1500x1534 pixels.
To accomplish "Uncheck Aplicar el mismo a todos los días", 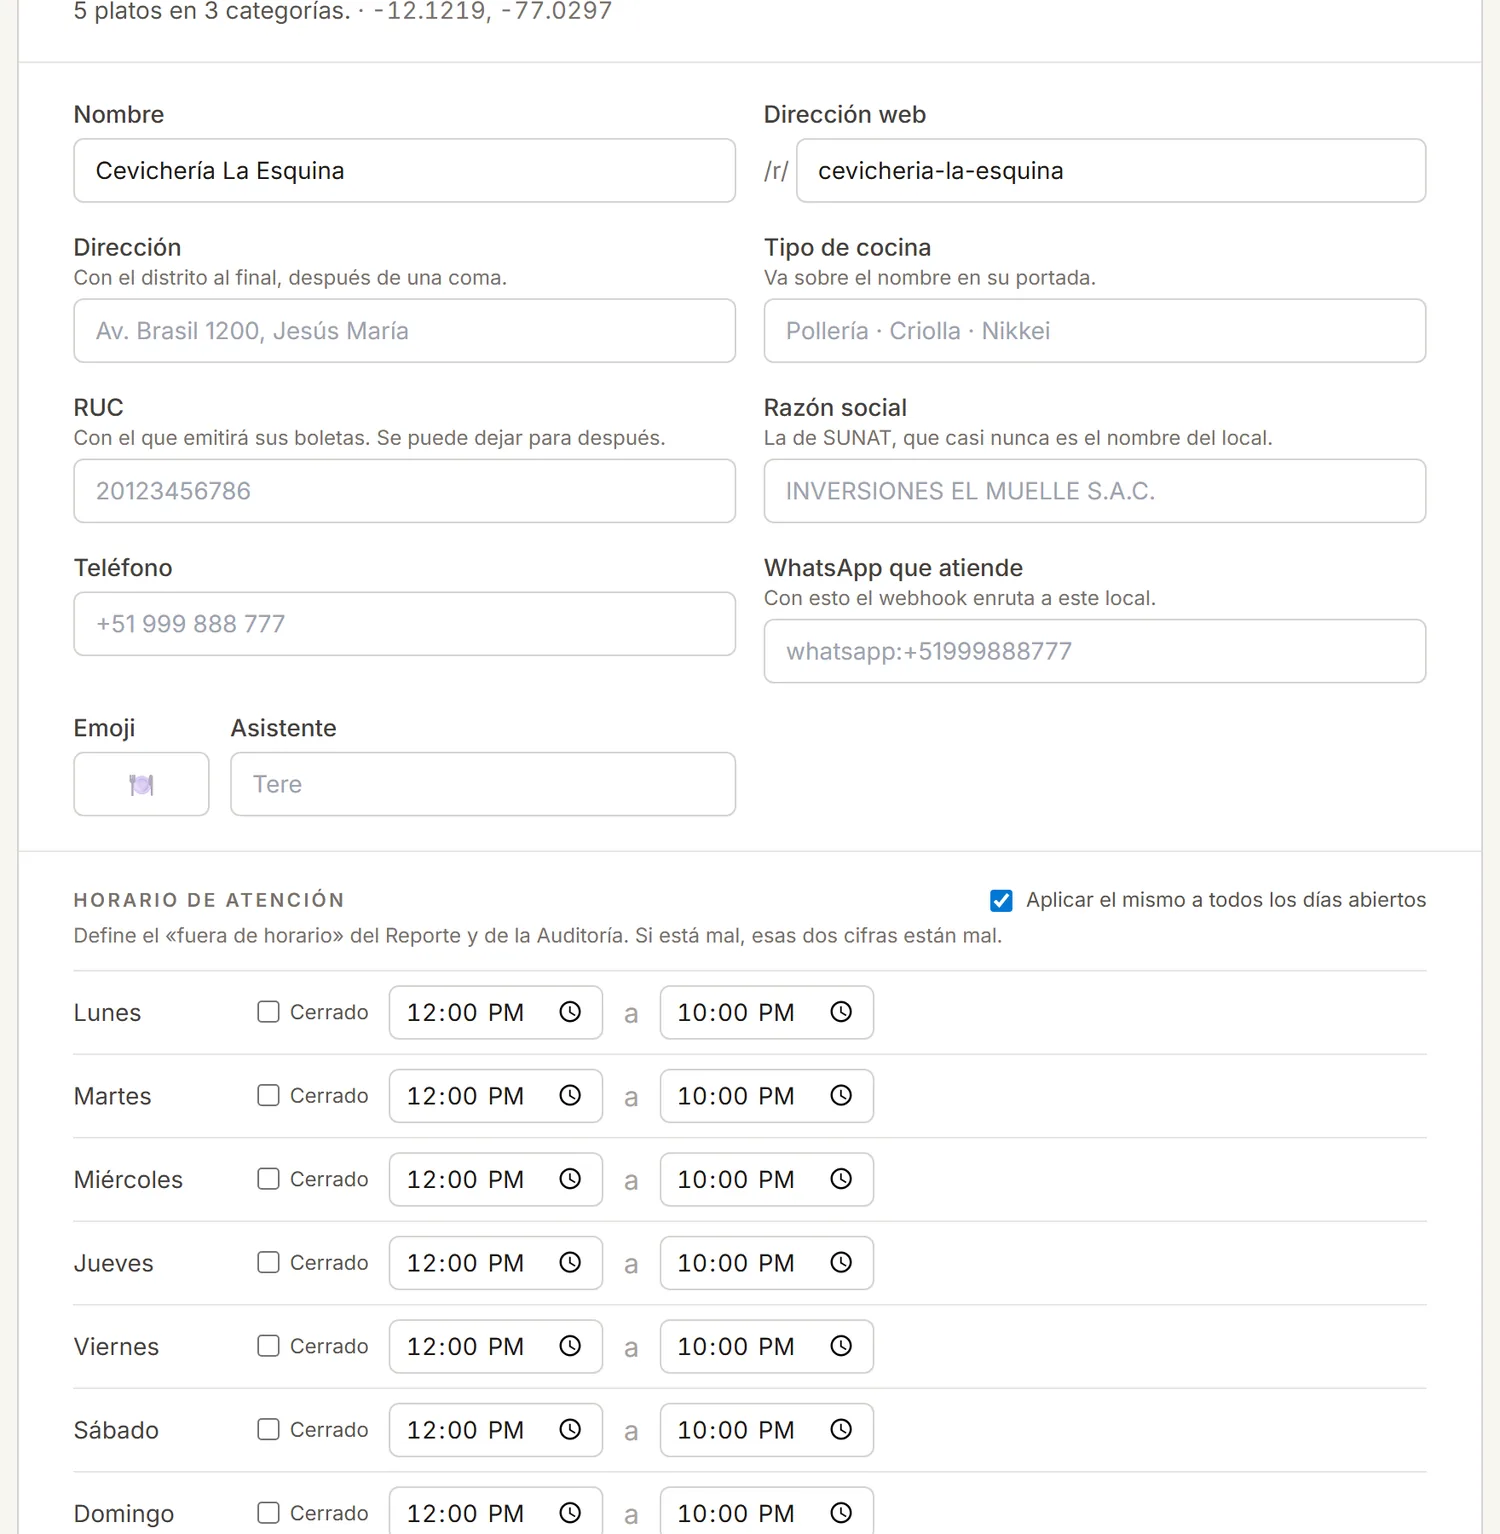I will pyautogui.click(x=1001, y=900).
